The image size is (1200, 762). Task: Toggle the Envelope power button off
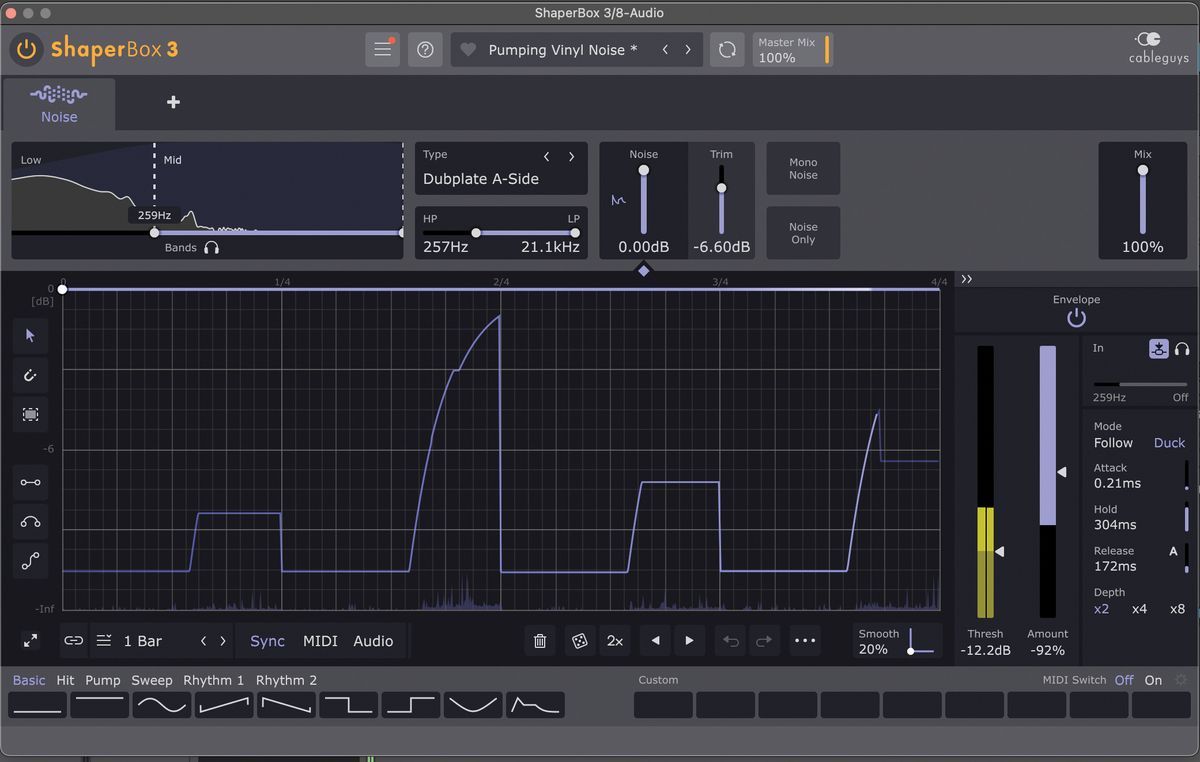[x=1076, y=317]
